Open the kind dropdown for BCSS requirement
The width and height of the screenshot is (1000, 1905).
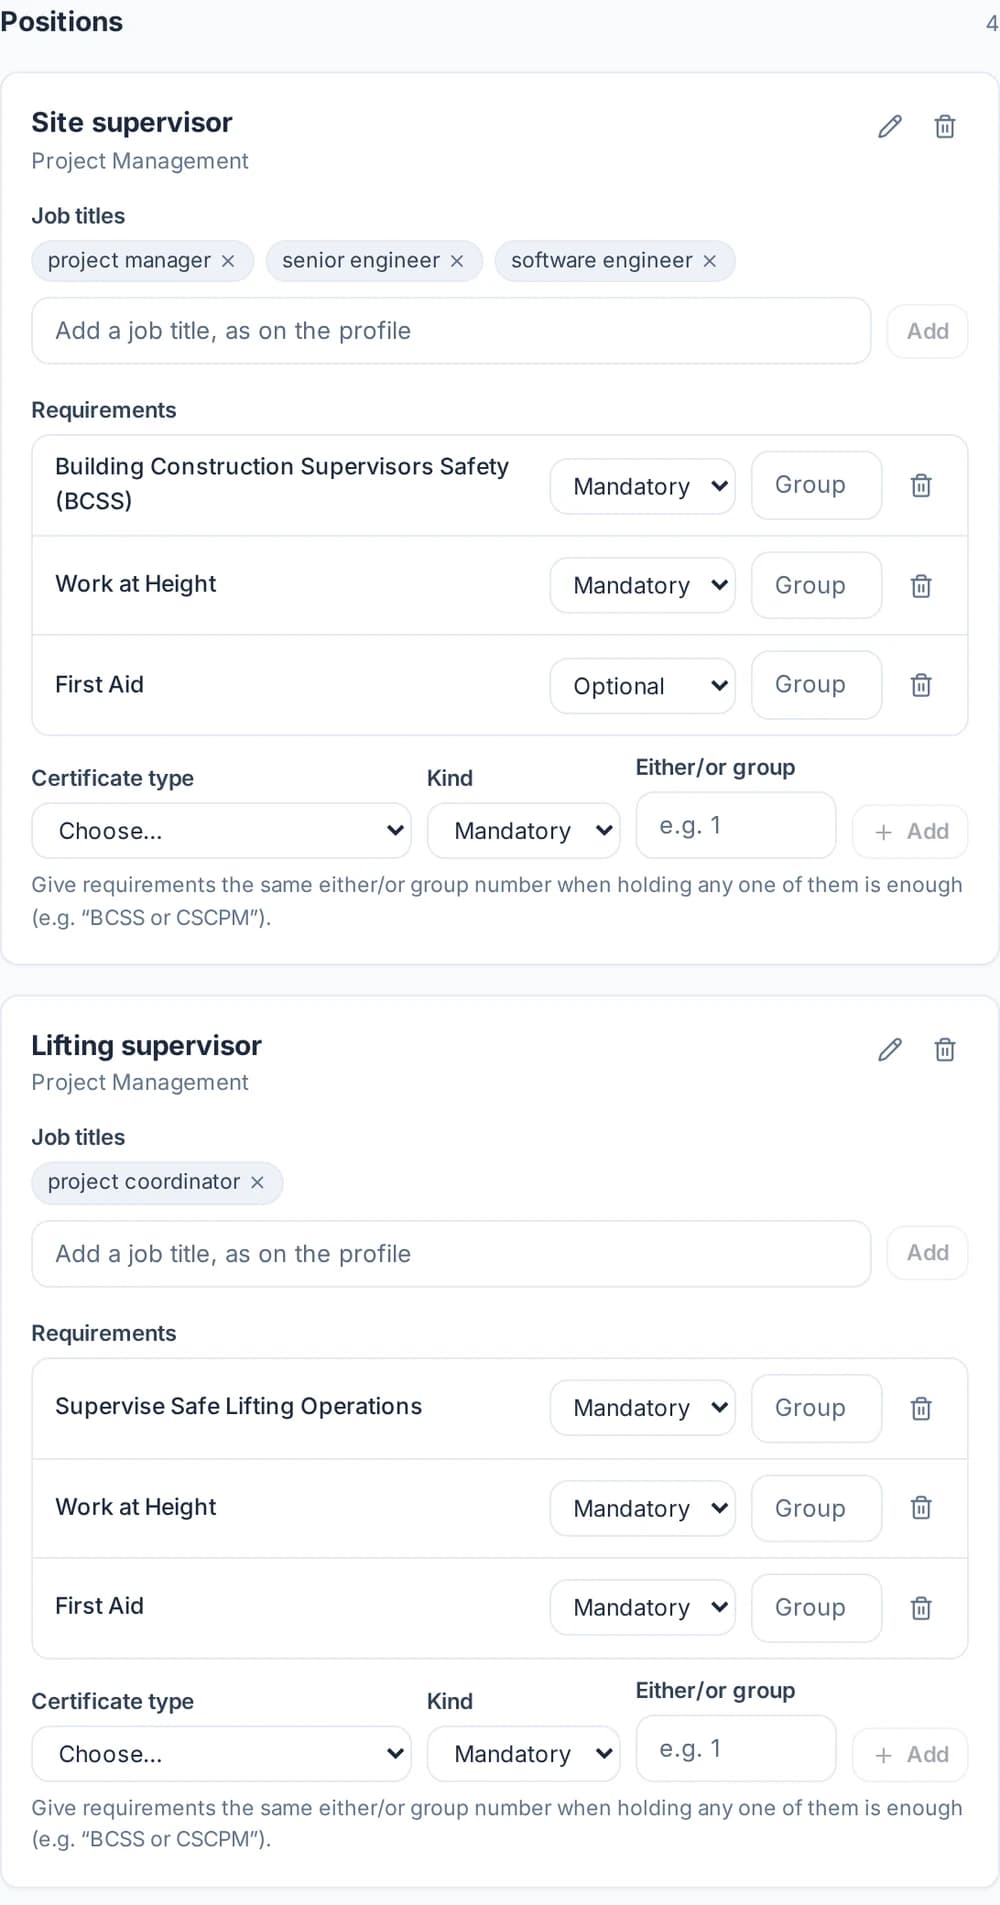(x=642, y=486)
